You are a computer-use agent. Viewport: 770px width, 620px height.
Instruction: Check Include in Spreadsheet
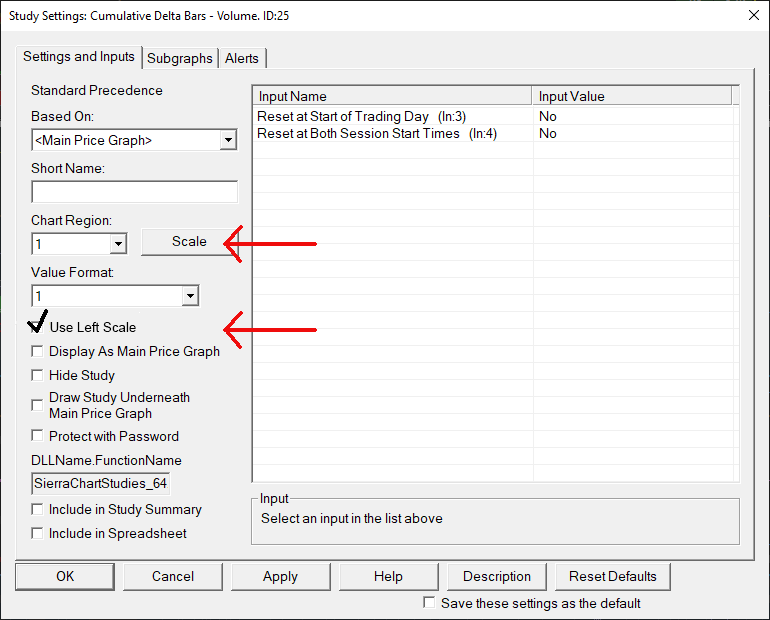pos(37,533)
